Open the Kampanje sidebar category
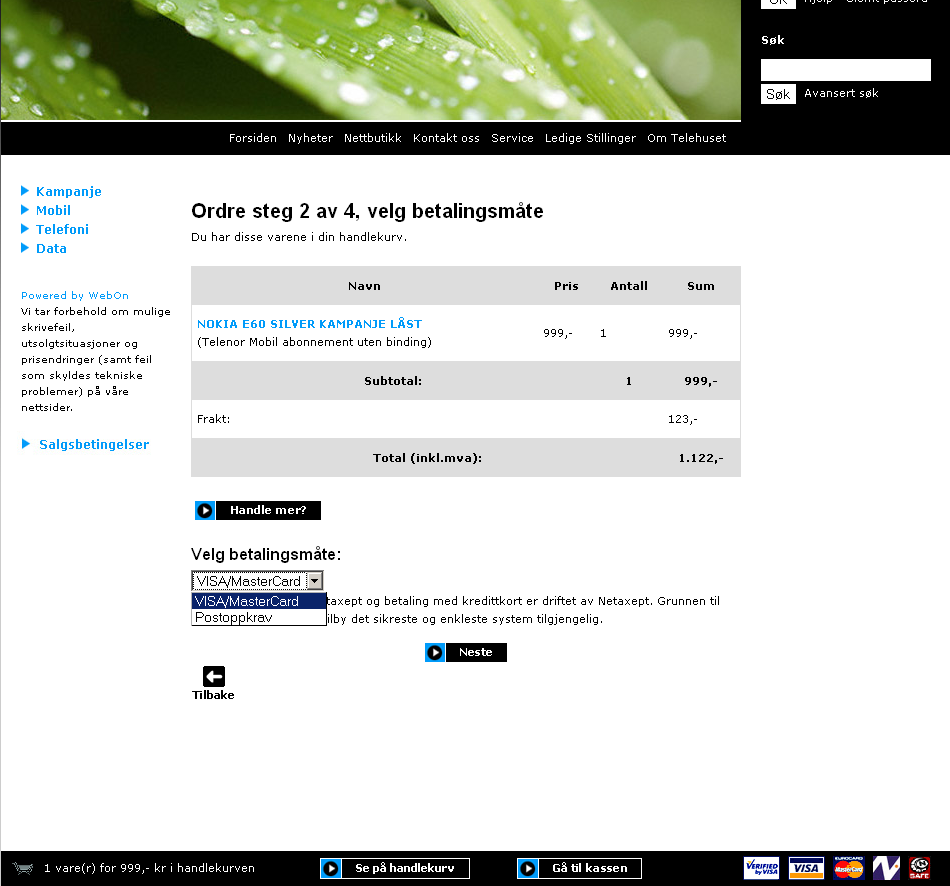950x886 pixels. [68, 192]
